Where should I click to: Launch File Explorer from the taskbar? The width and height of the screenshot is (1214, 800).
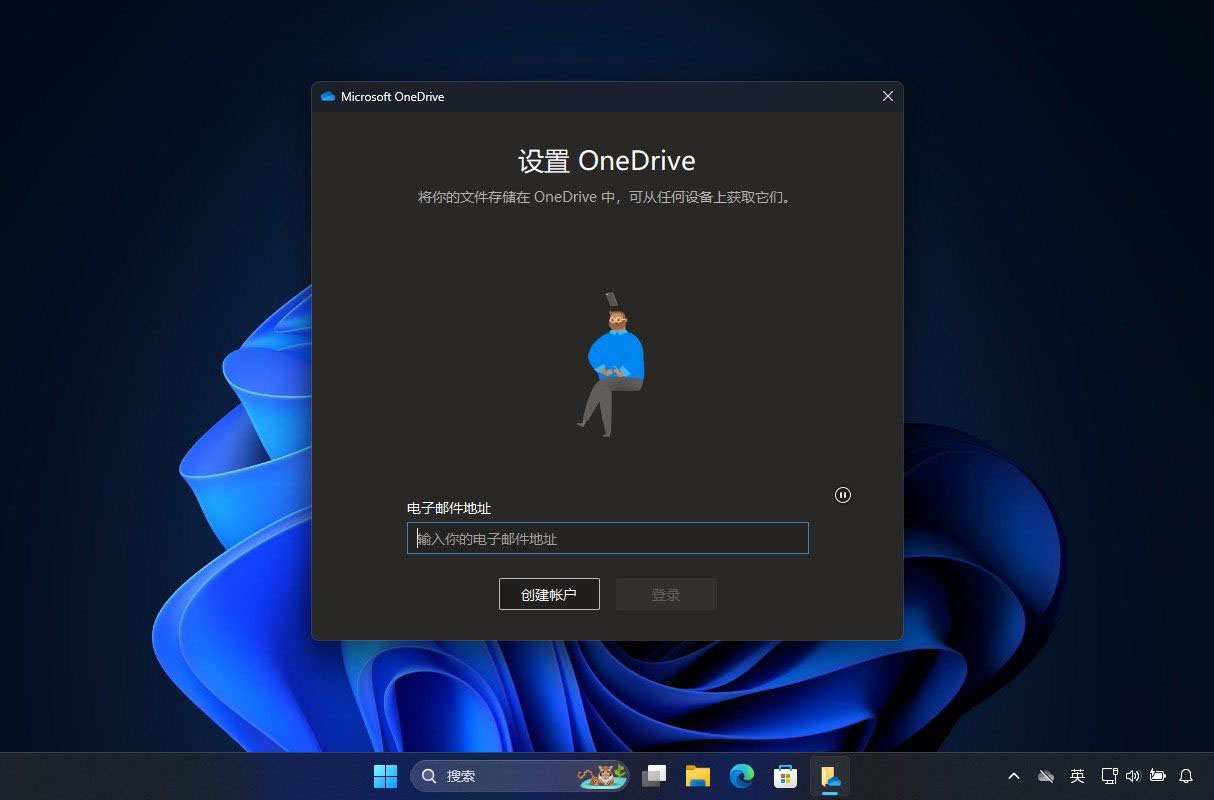click(698, 776)
